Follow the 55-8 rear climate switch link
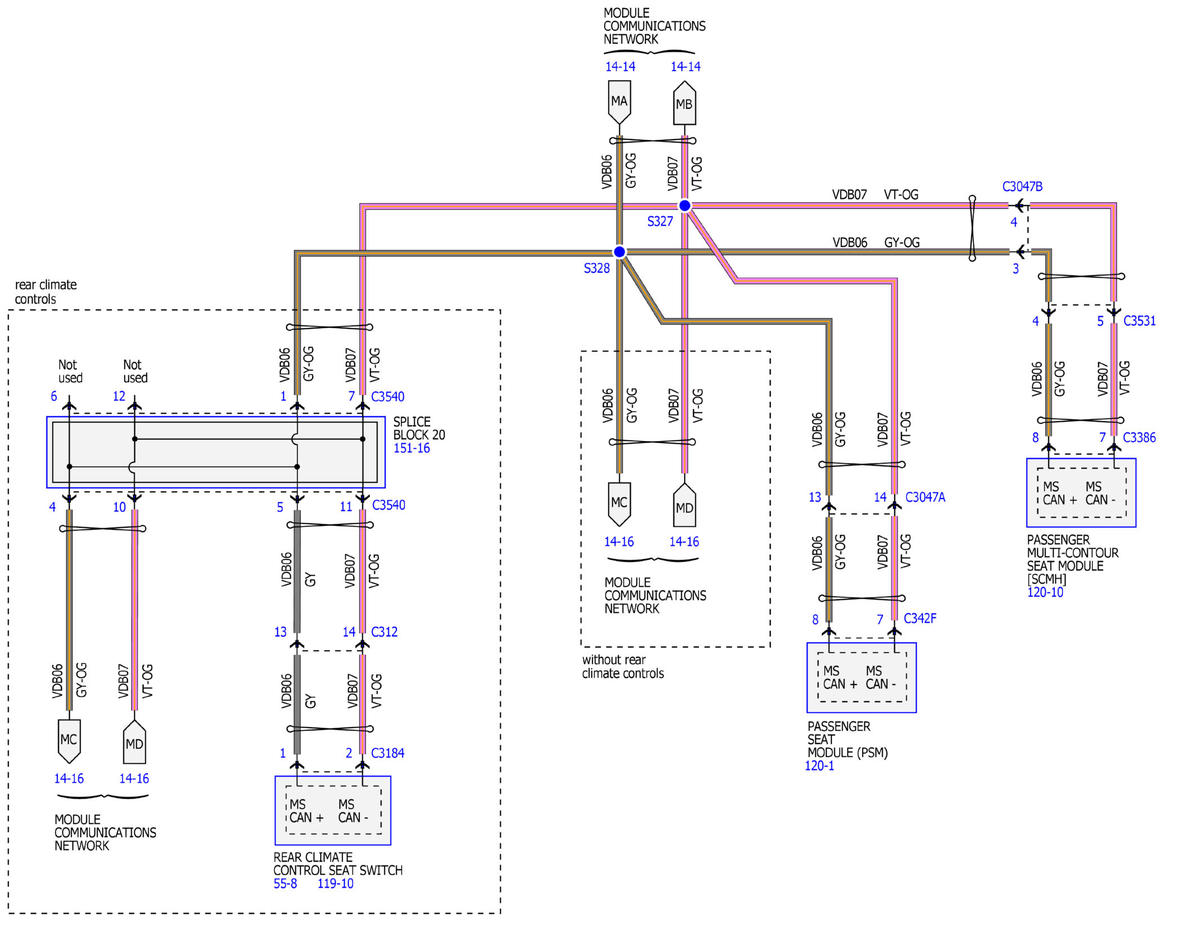 pyautogui.click(x=285, y=884)
